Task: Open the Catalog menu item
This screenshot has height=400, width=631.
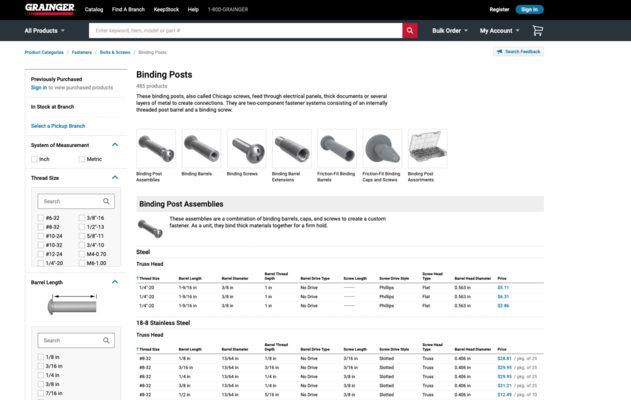Action: tap(94, 9)
